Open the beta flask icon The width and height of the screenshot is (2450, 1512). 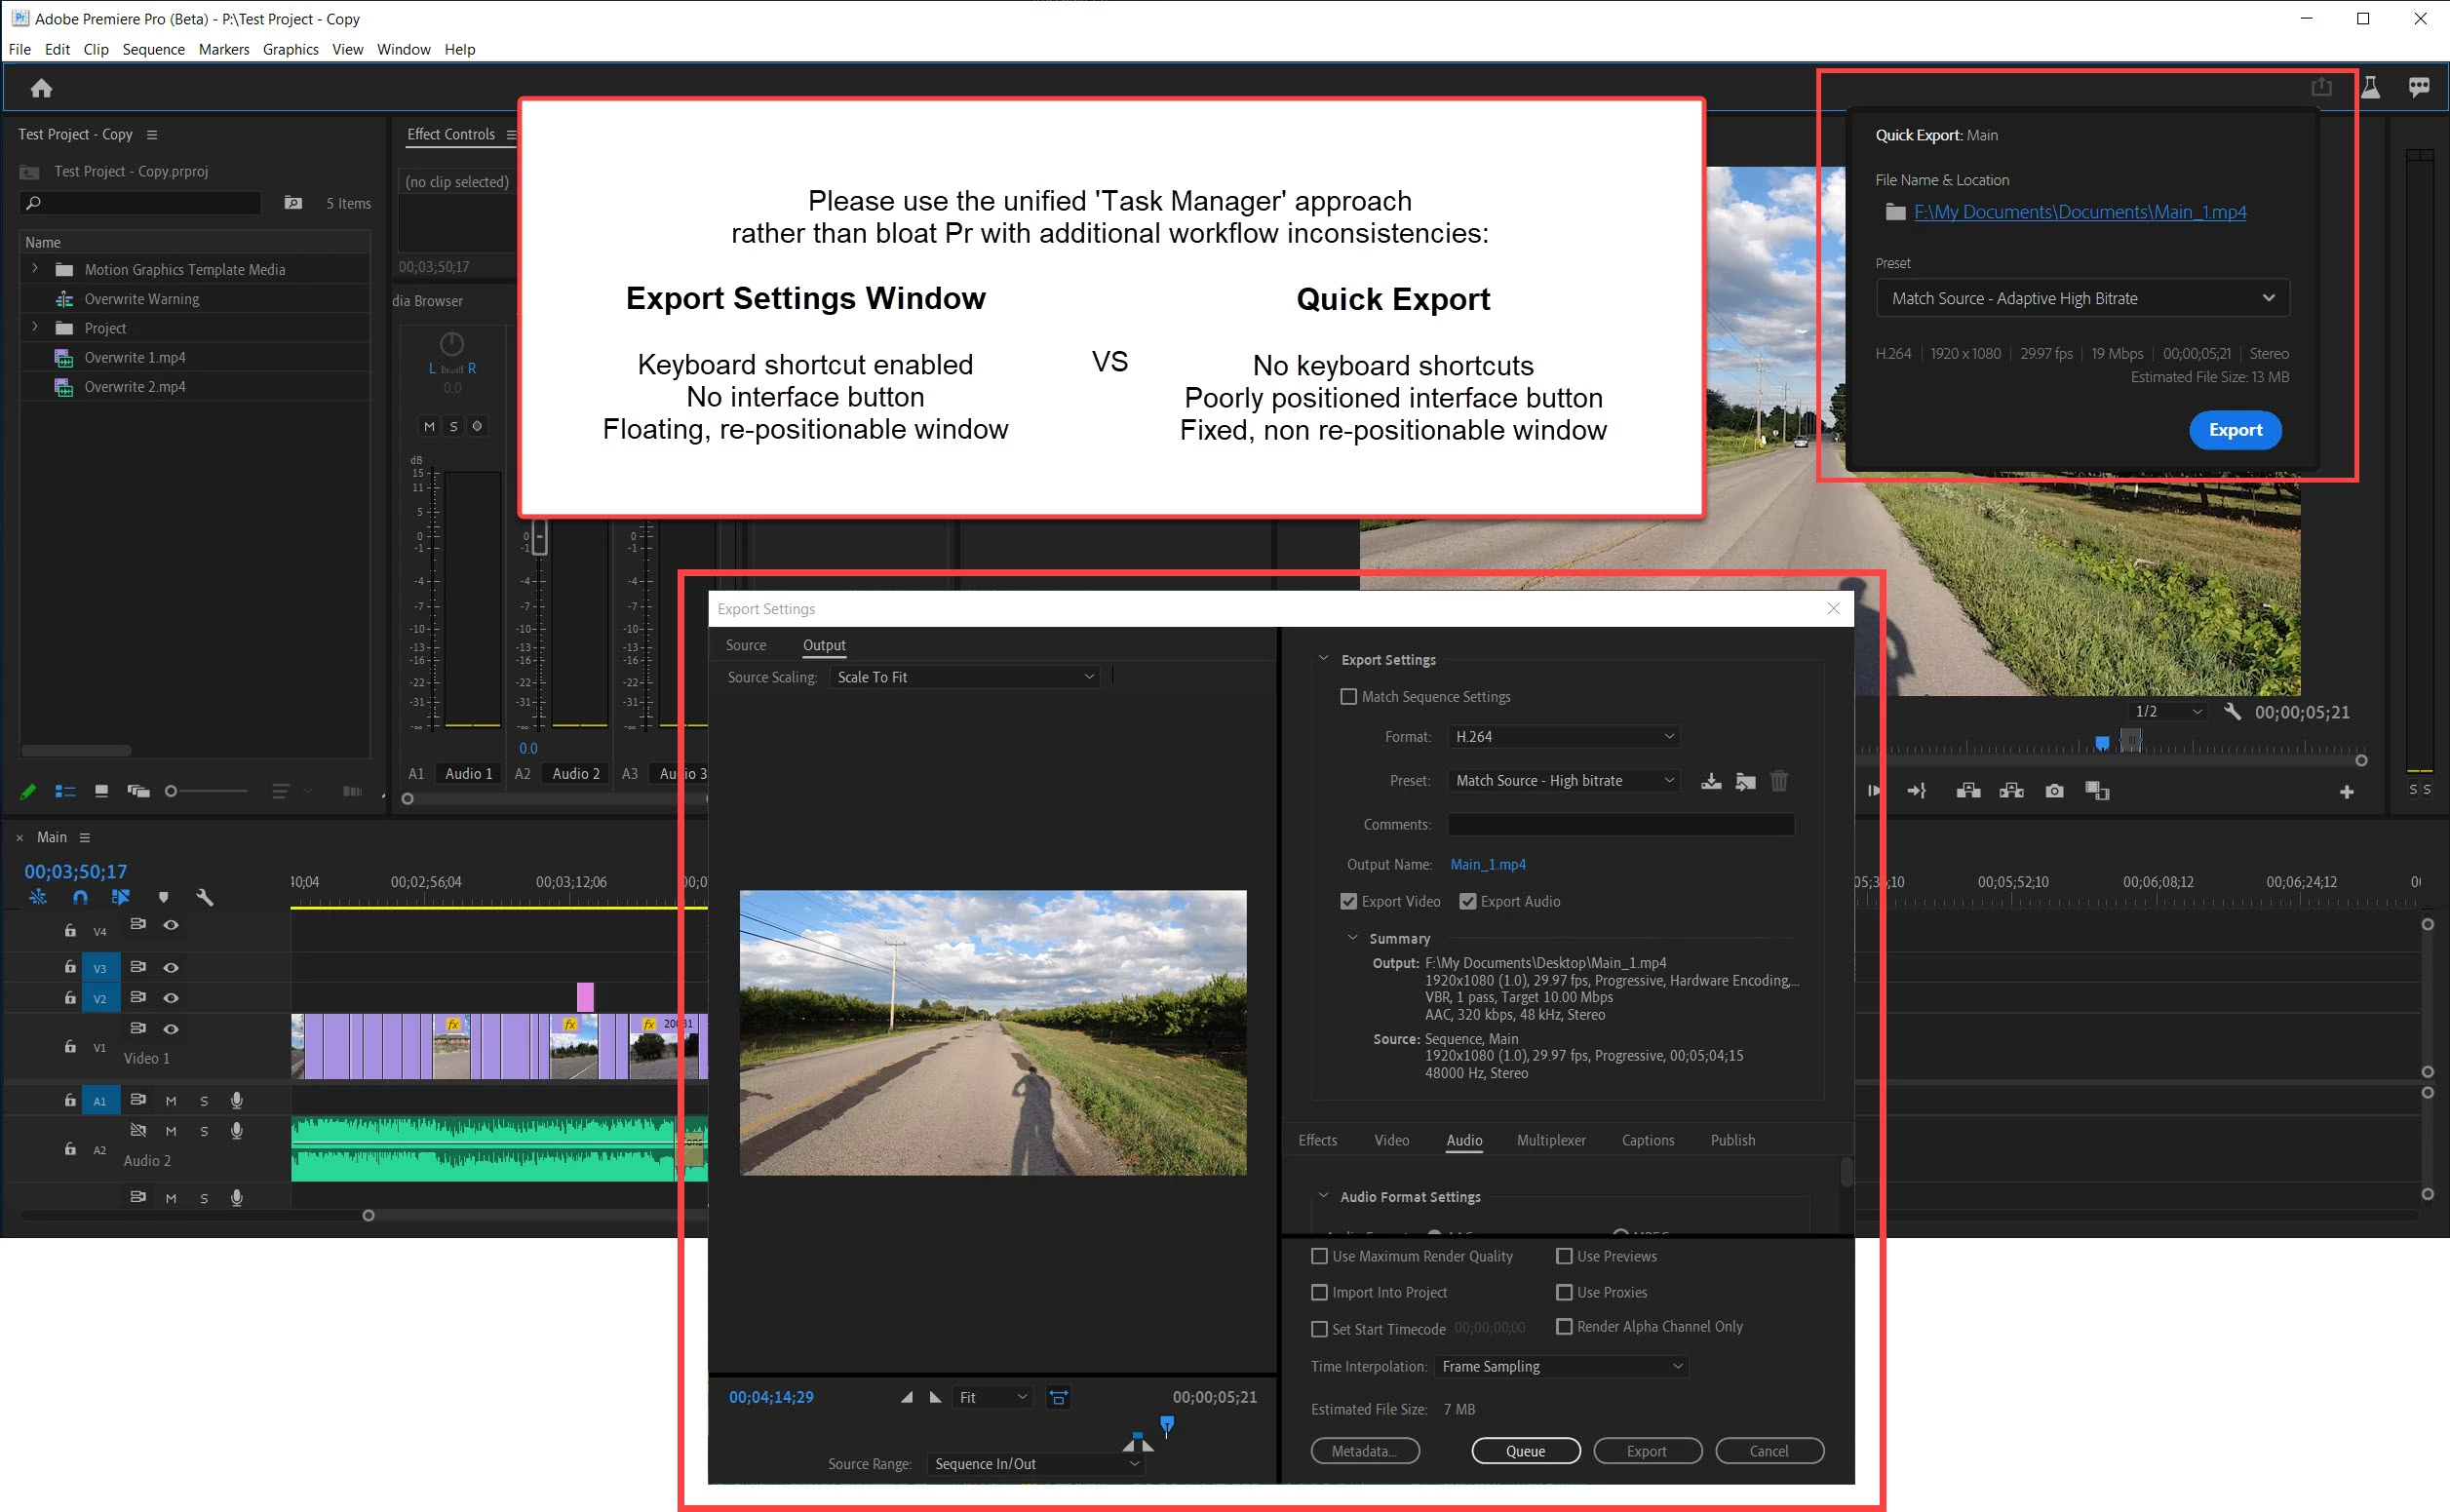(x=2370, y=87)
